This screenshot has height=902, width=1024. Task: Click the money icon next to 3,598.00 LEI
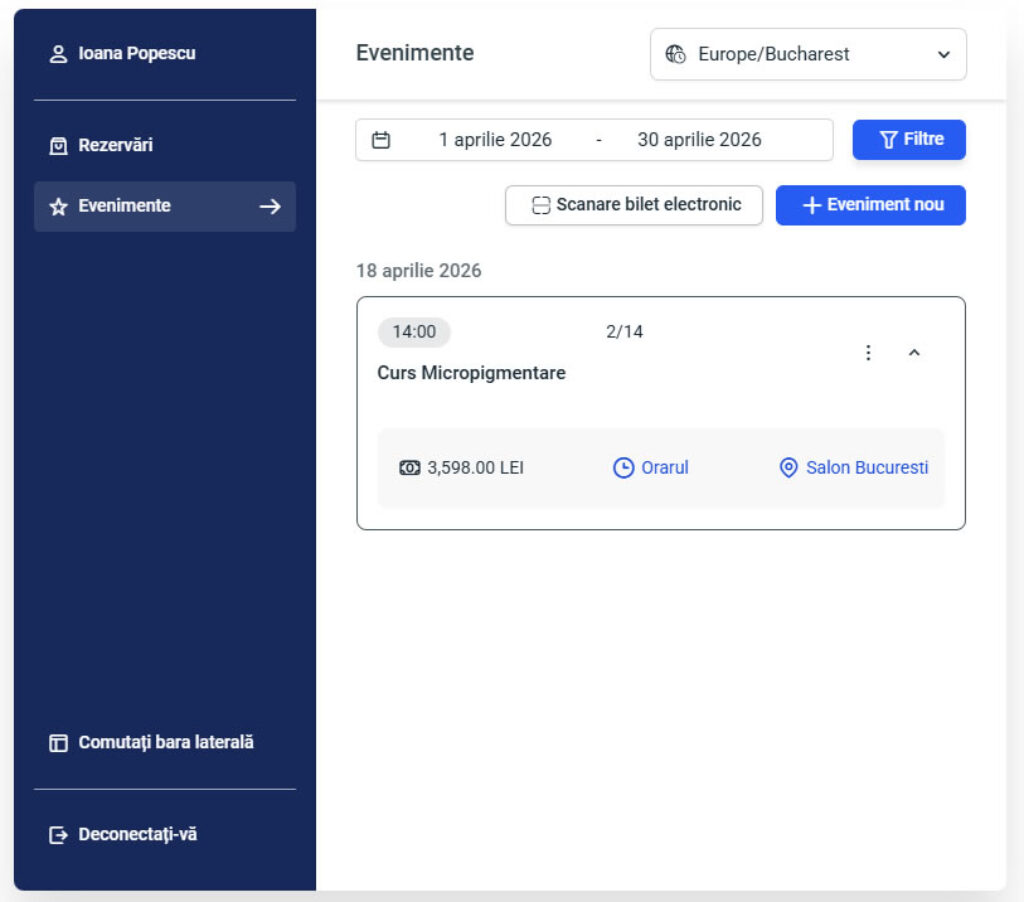pos(408,467)
